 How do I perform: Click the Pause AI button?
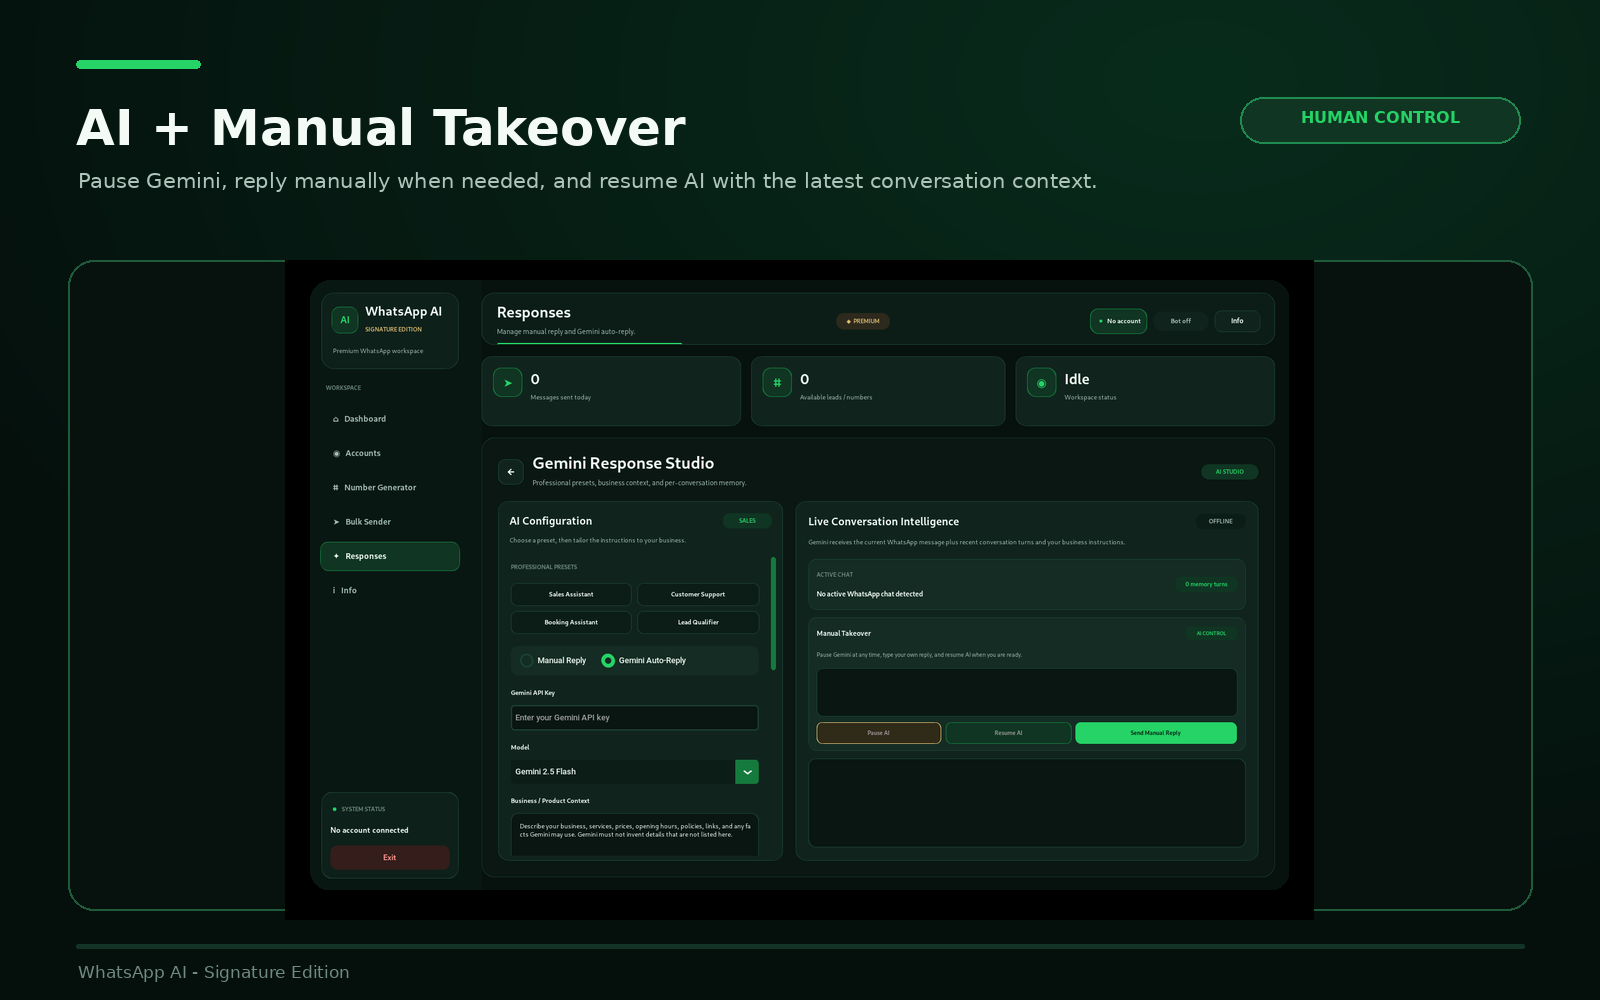click(x=879, y=733)
